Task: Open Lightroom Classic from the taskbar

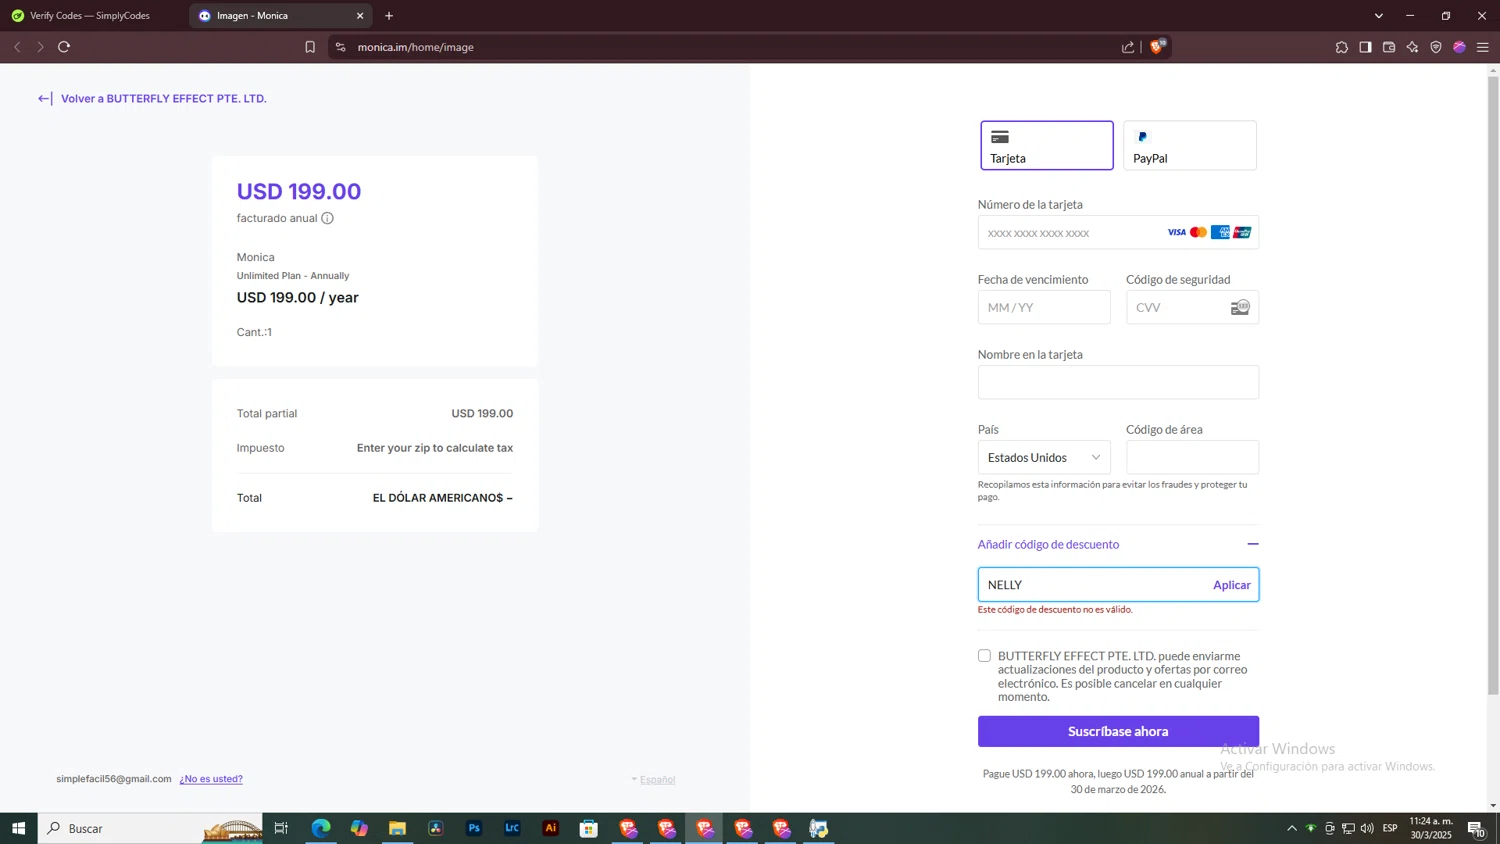Action: [x=512, y=828]
